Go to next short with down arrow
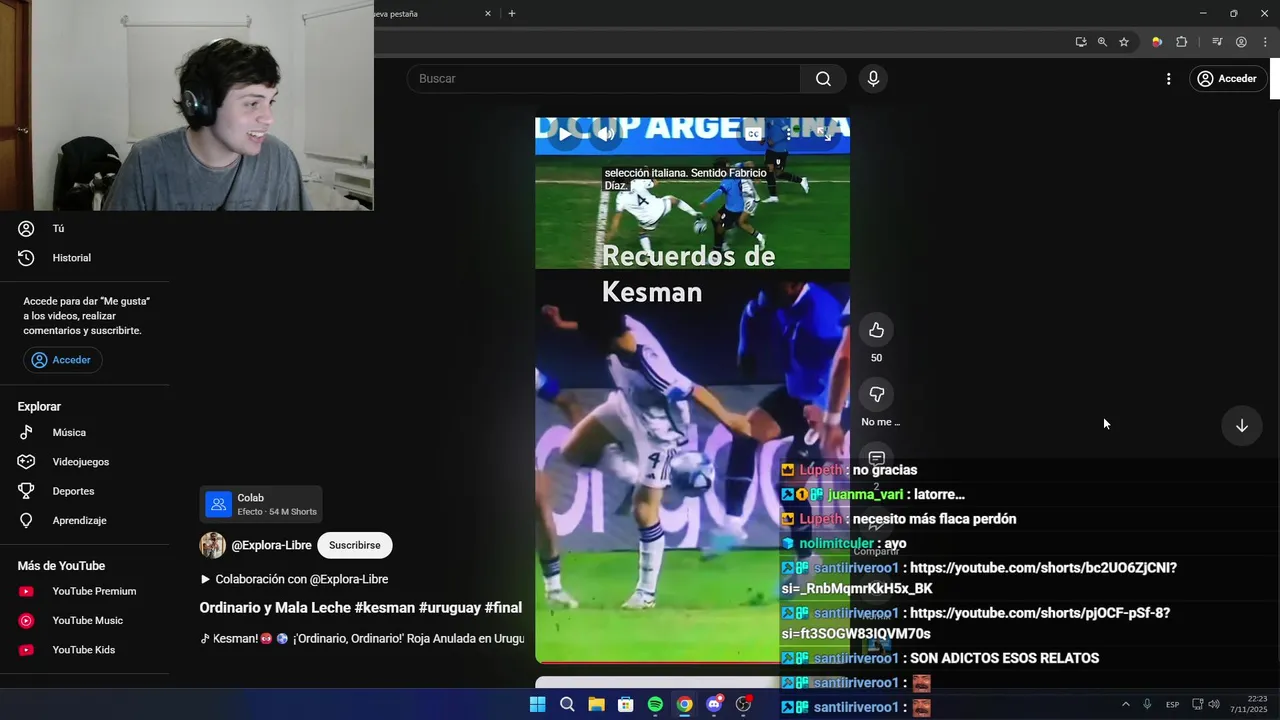The image size is (1280, 720). tap(1241, 426)
